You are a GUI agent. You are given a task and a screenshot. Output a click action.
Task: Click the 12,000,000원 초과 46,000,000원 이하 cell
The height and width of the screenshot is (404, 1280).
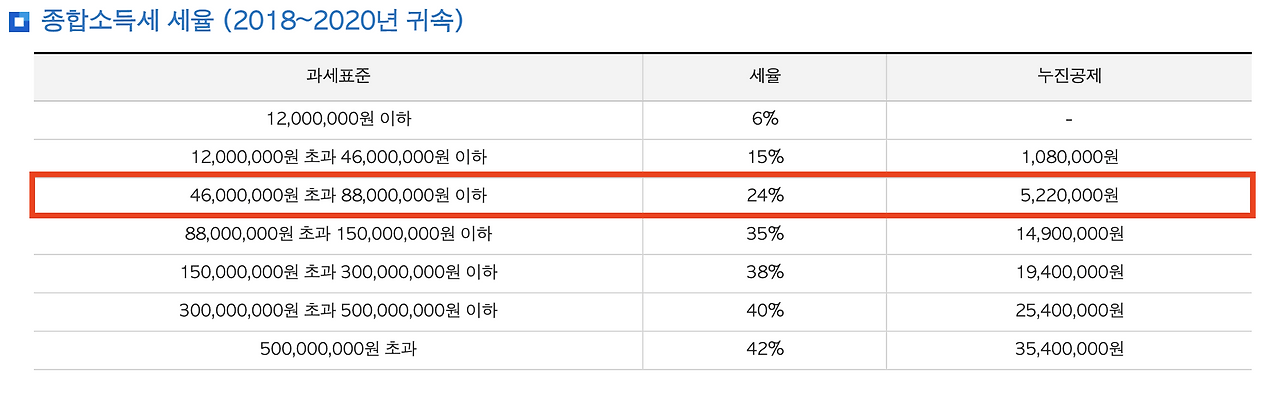(338, 157)
